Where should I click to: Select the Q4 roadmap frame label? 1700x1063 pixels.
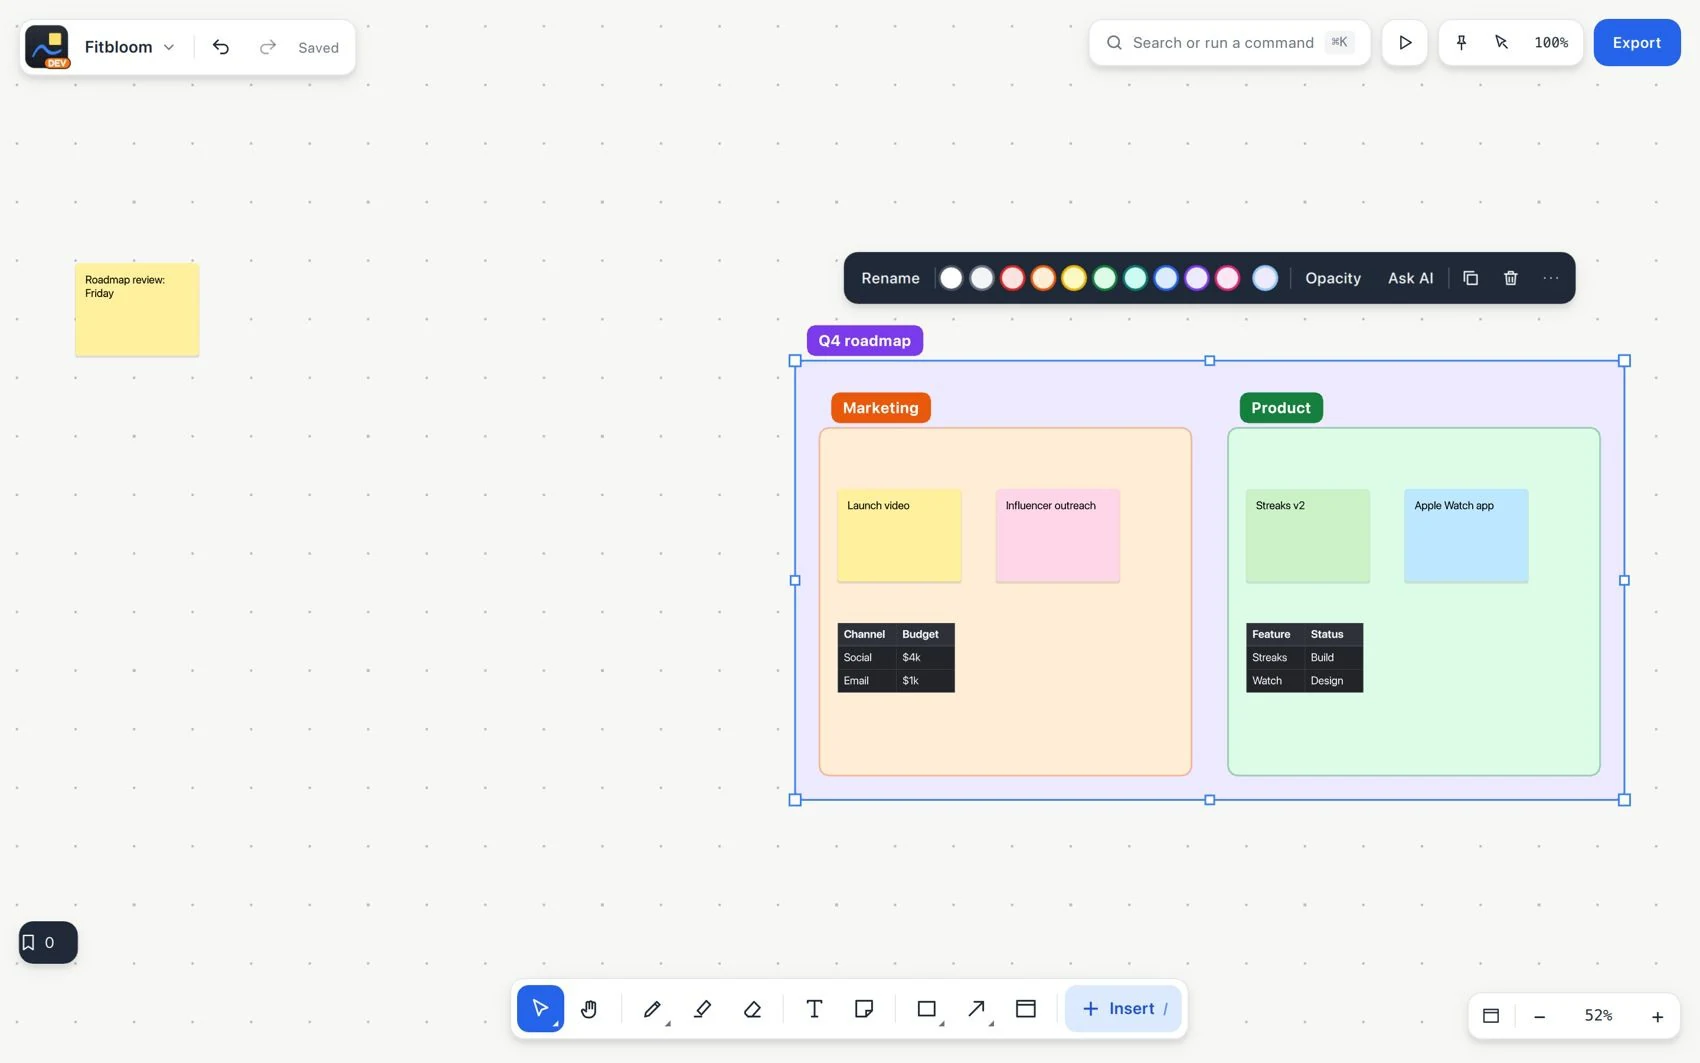[x=865, y=340]
